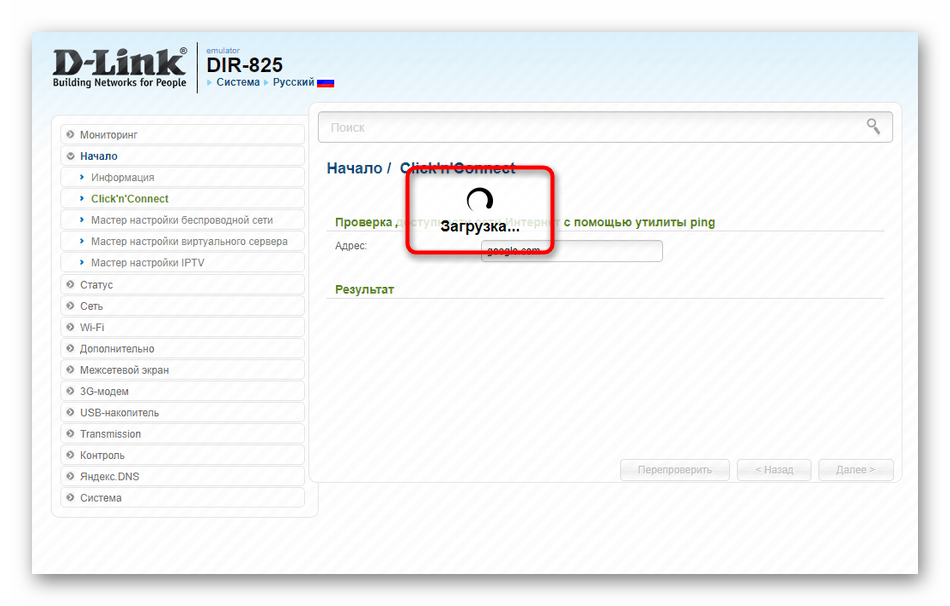Expand the Мониторинг section
Screen dimensions: 950x606
click(x=109, y=134)
